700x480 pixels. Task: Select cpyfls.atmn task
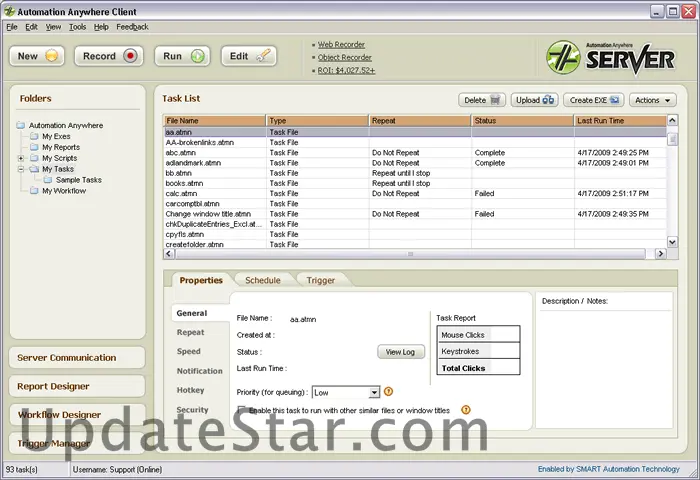point(415,234)
